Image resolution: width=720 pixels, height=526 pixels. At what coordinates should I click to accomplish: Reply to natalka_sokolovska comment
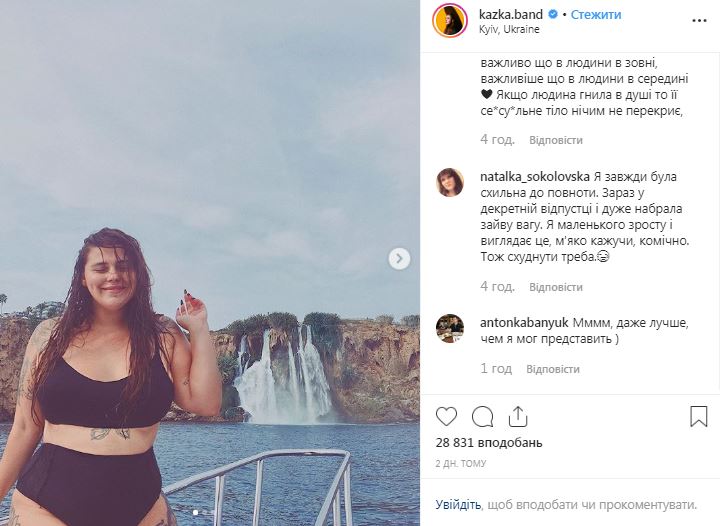click(x=555, y=287)
